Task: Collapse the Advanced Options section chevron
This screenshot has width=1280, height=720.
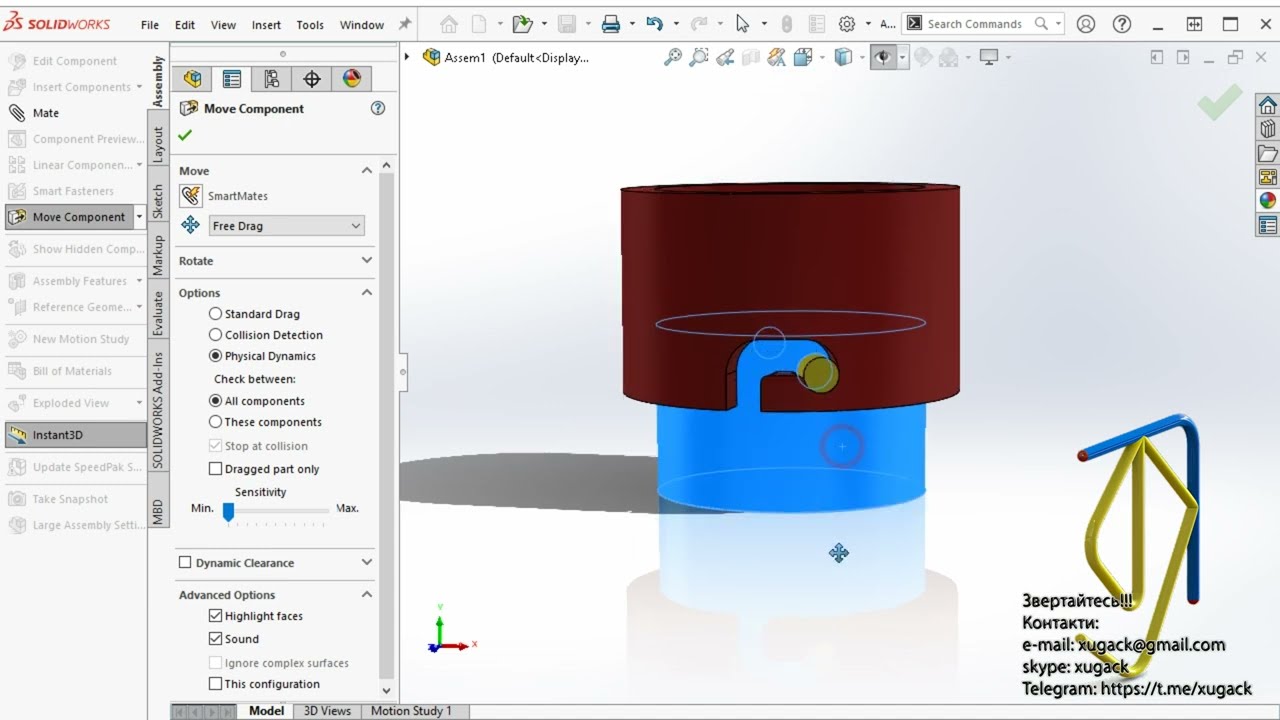Action: tap(366, 595)
